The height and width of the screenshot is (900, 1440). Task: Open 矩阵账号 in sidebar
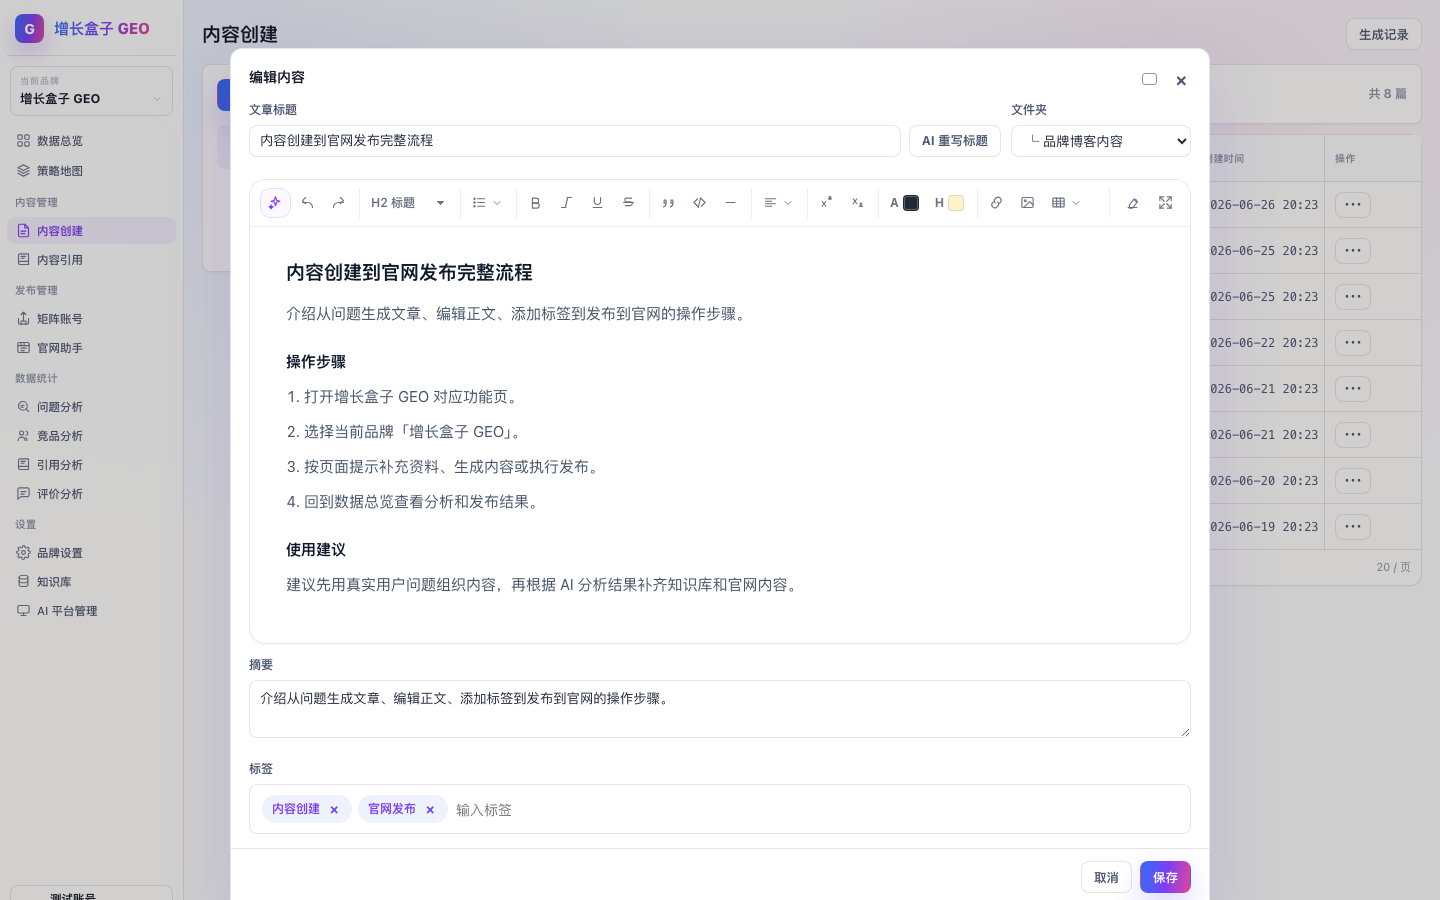coord(91,319)
